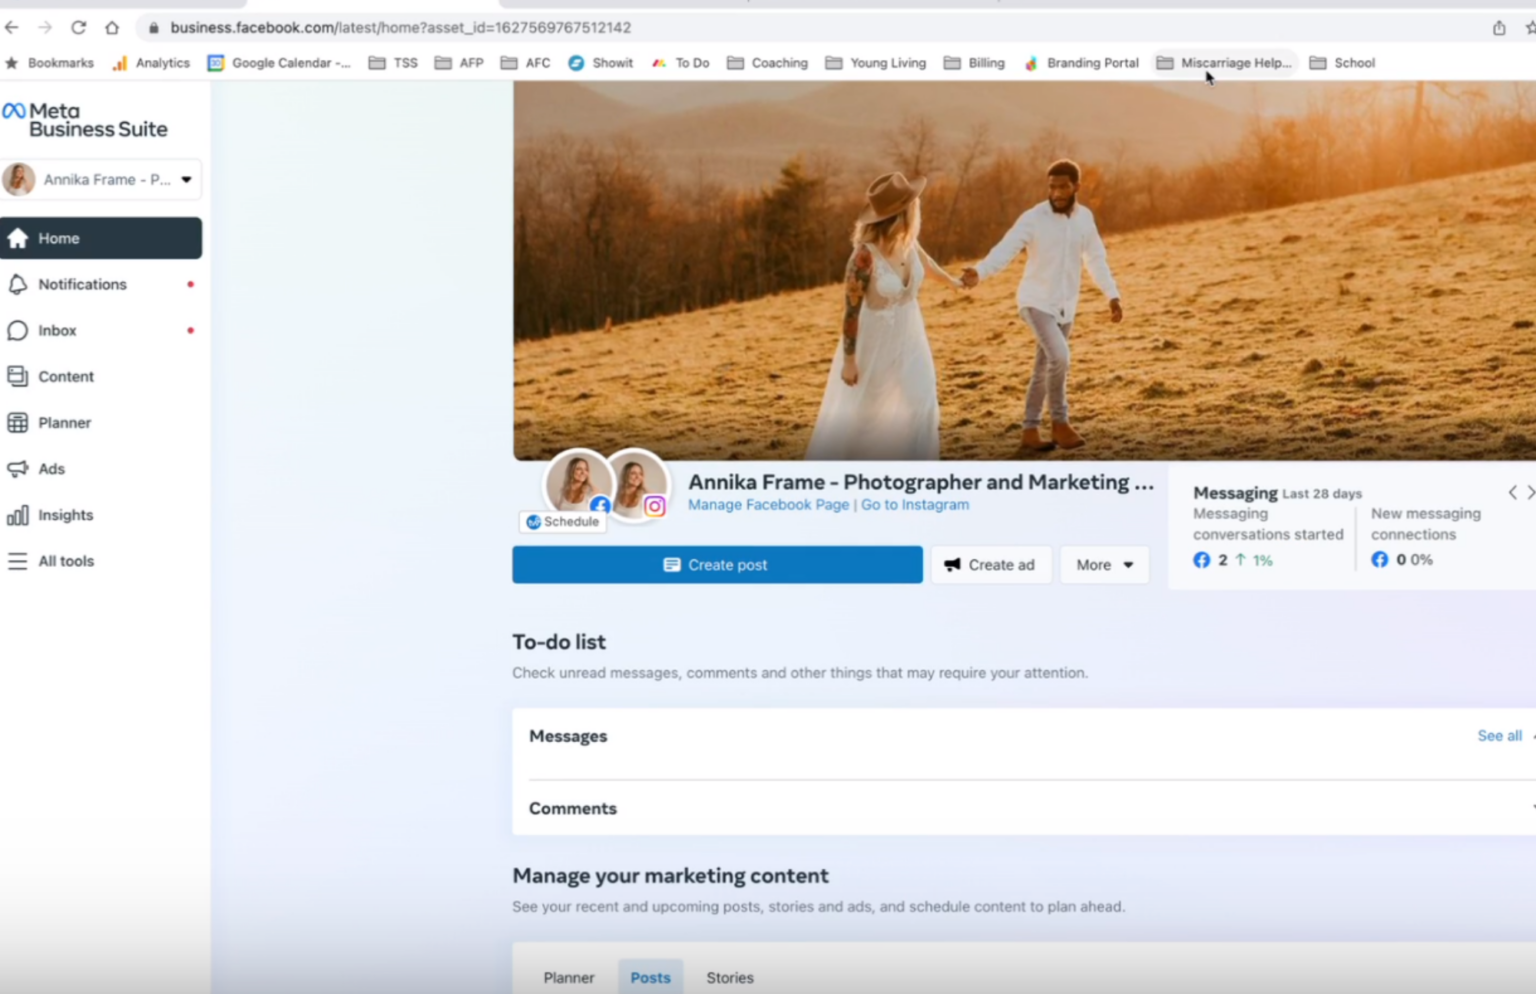Click the Schedule badge under profile pictures
This screenshot has width=1536, height=994.
562,521
